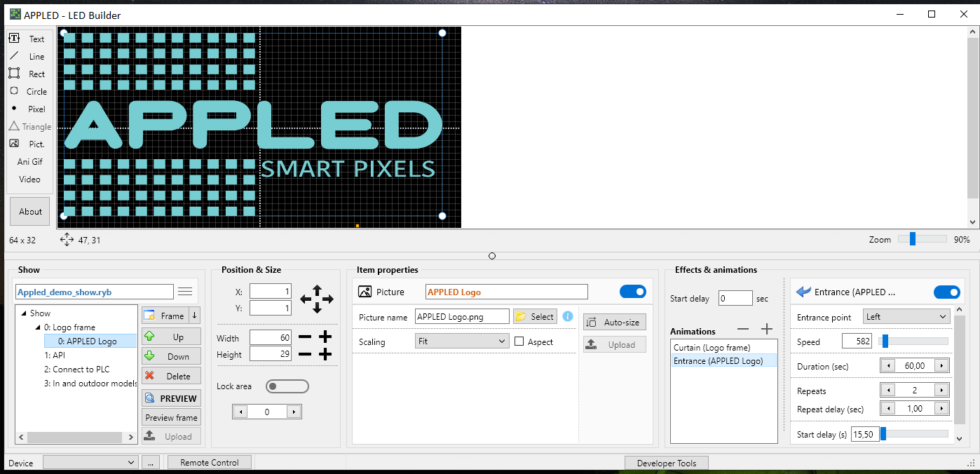
Task: Click the Preview frame button
Action: click(x=171, y=418)
